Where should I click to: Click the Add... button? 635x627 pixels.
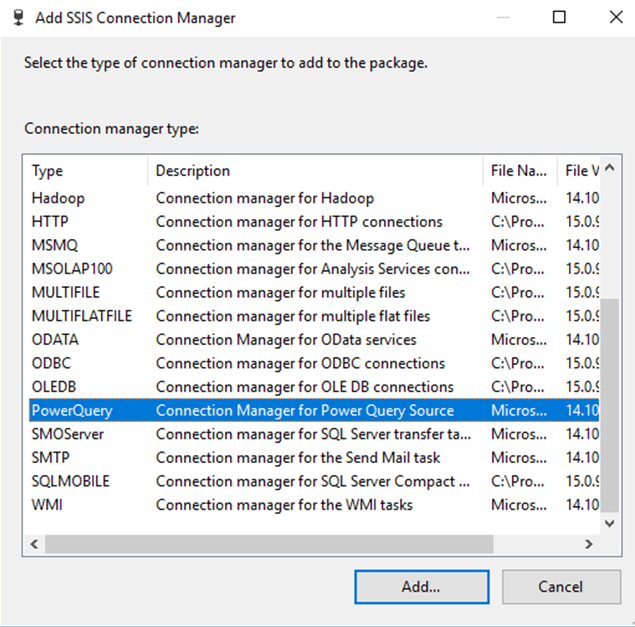click(421, 587)
